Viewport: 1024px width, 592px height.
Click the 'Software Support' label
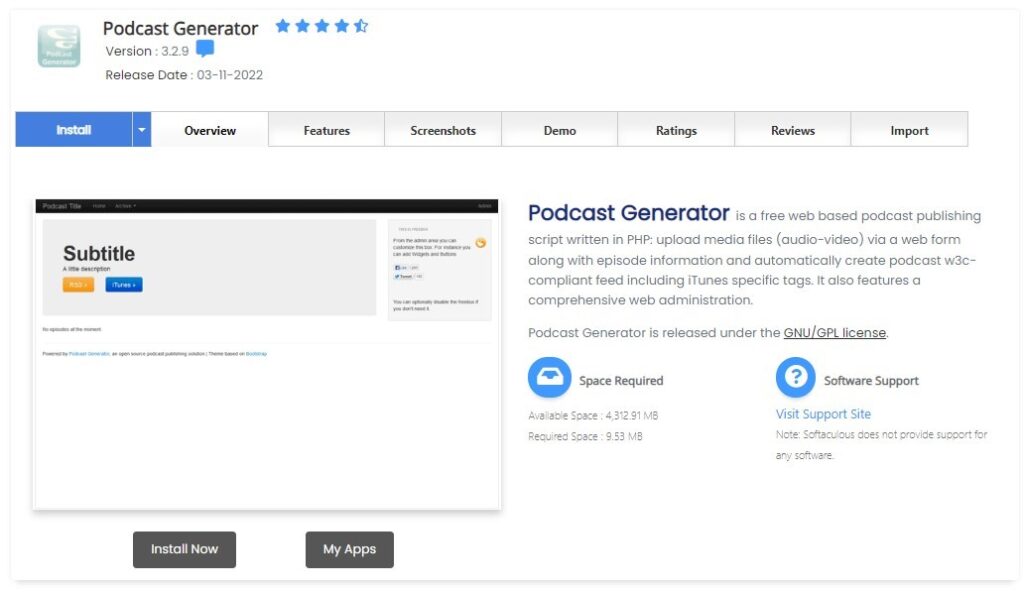[x=871, y=380]
